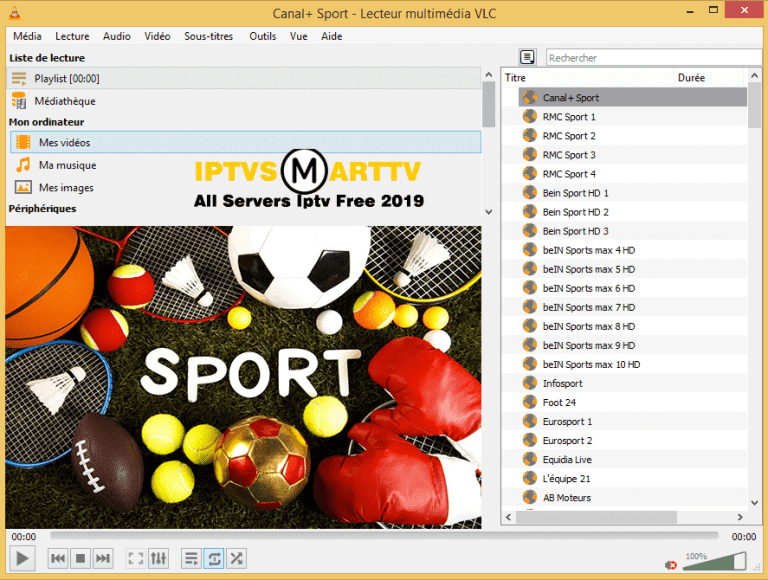Click the Eurosport 2 globe icon
The image size is (768, 580).
coord(529,440)
